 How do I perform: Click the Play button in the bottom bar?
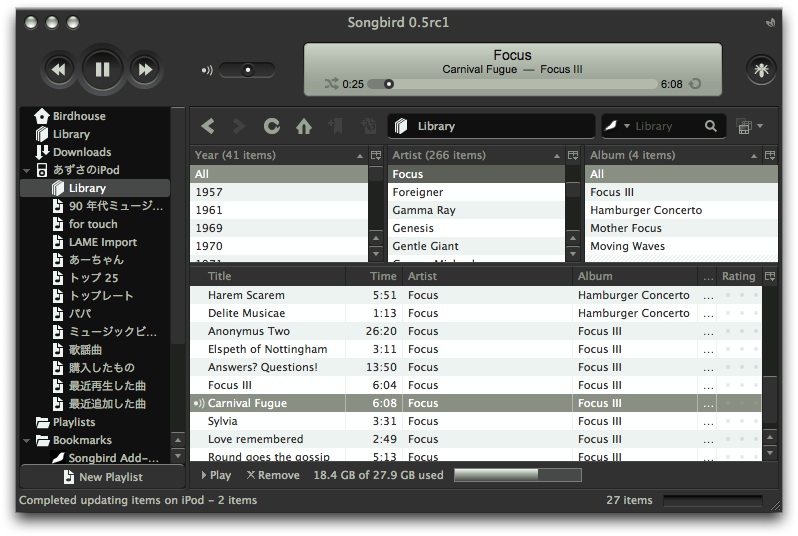click(x=216, y=475)
